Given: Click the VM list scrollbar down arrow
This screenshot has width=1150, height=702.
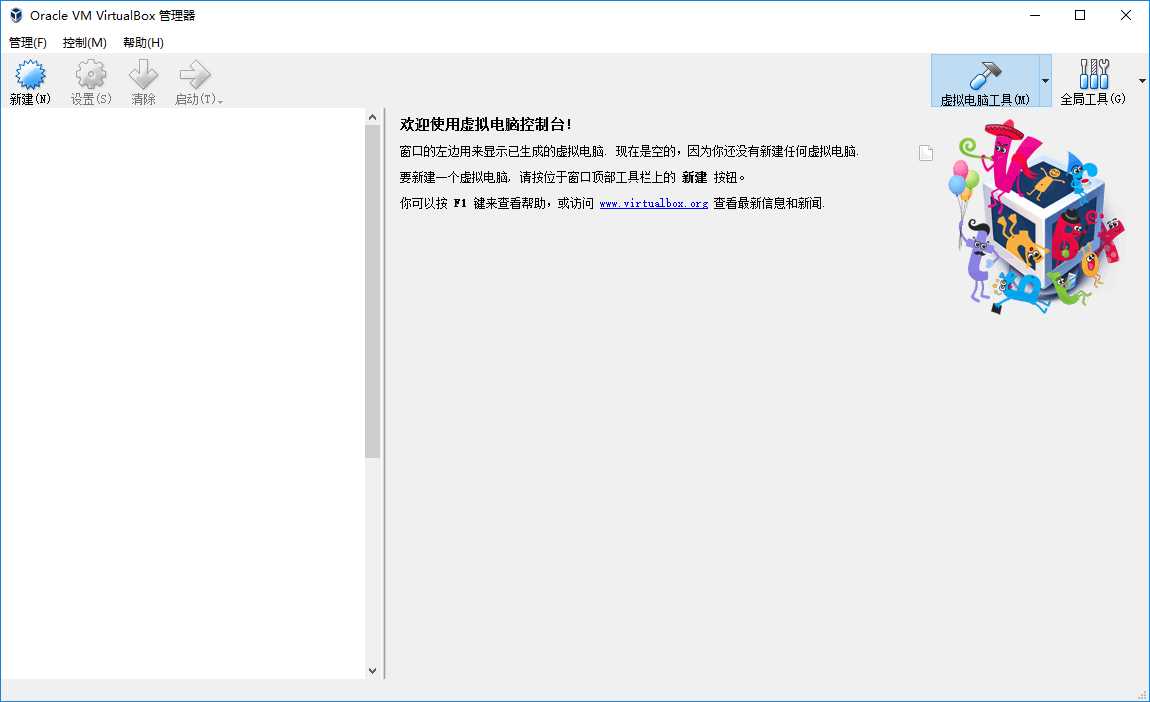Looking at the screenshot, I should 373,670.
